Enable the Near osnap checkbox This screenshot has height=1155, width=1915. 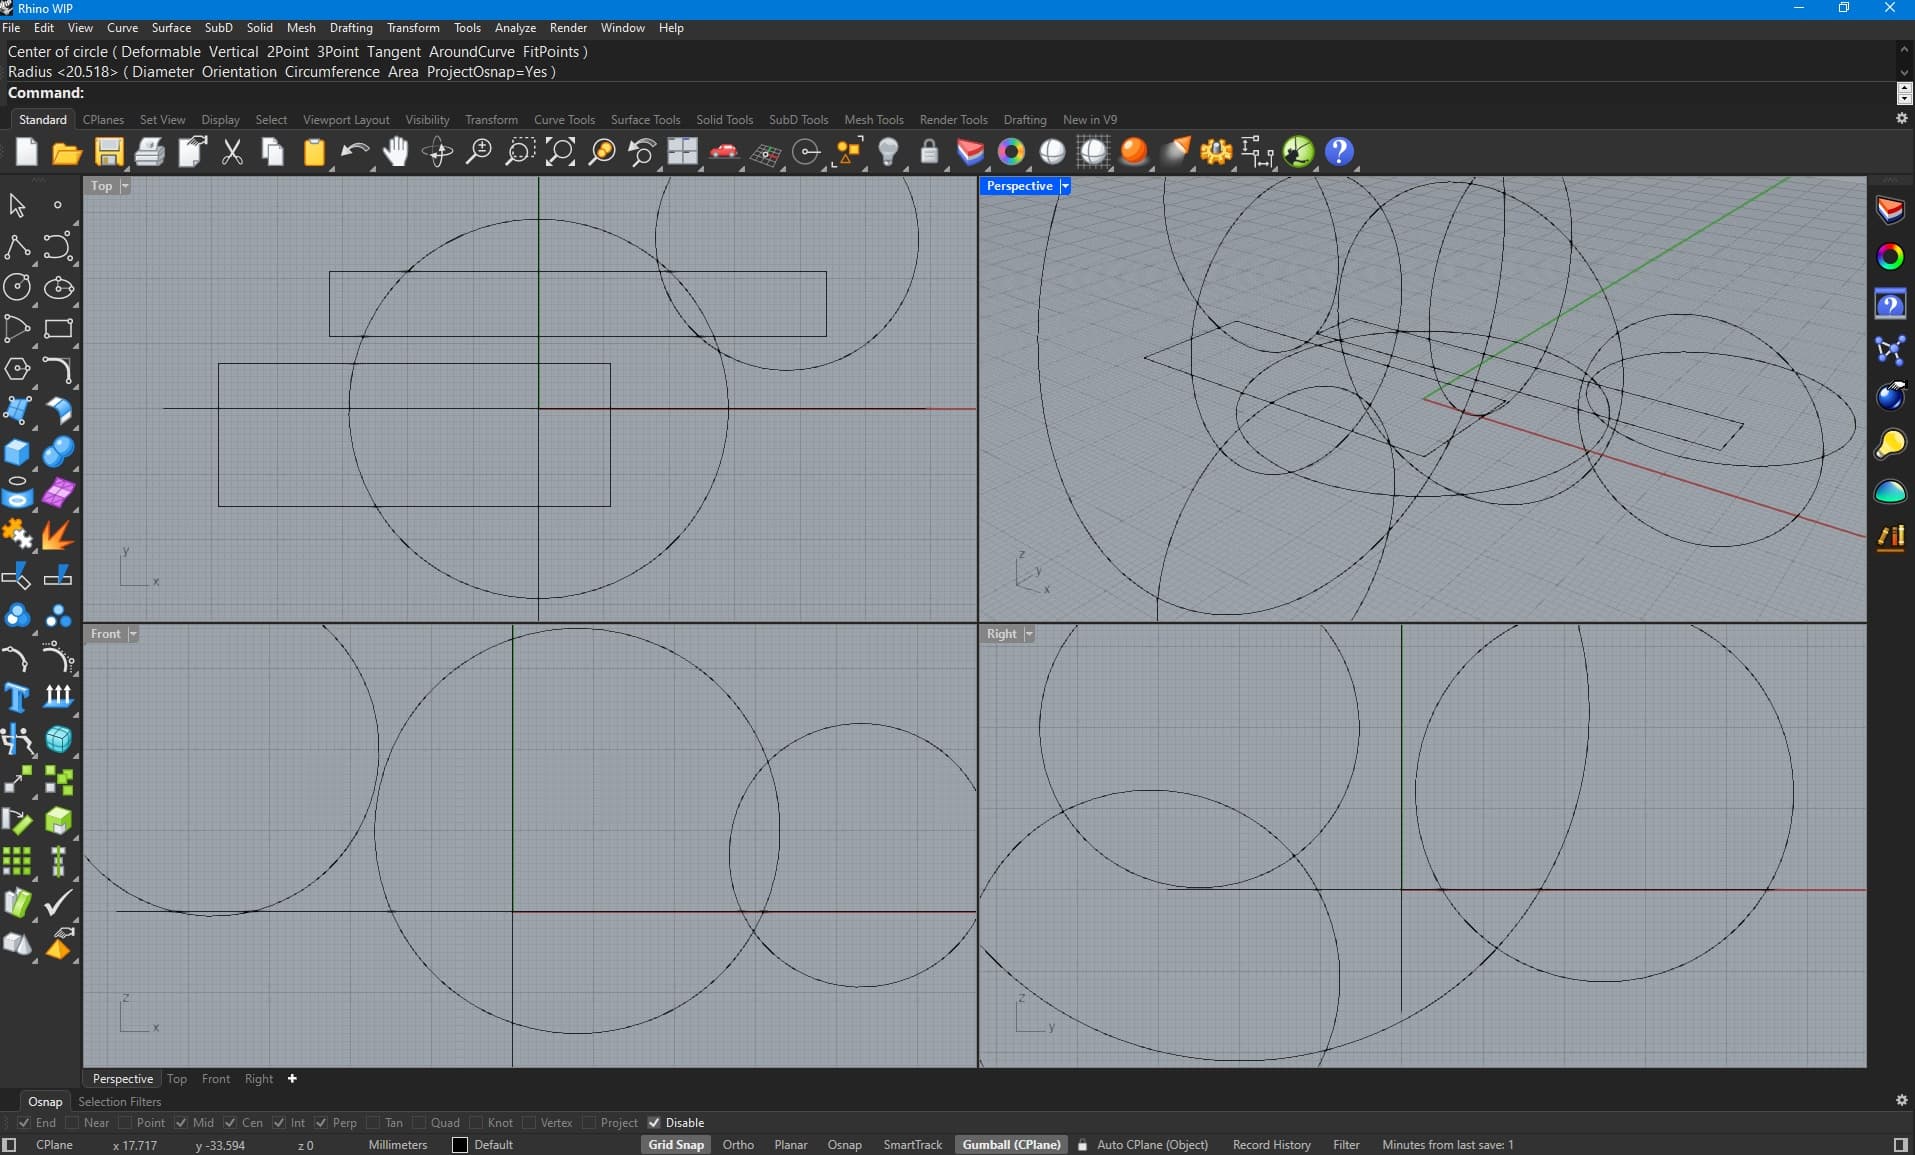(x=72, y=1122)
